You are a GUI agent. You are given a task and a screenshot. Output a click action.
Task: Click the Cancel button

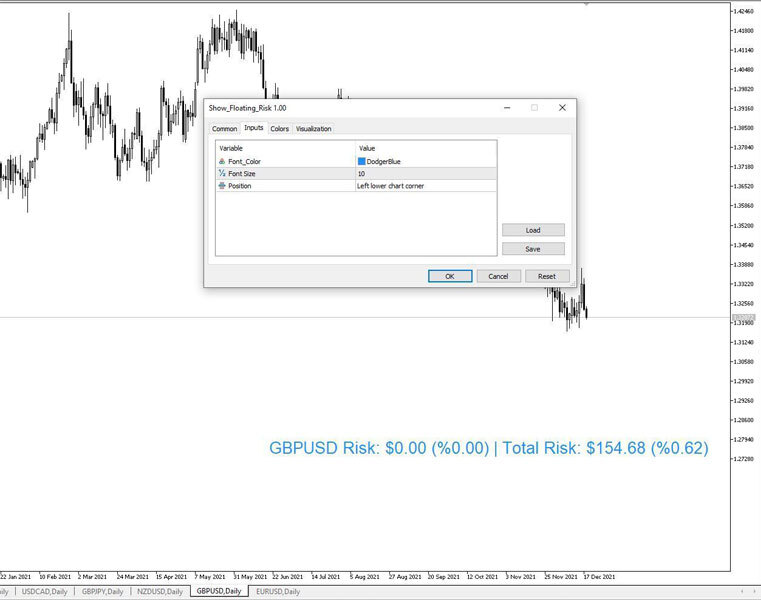498,276
